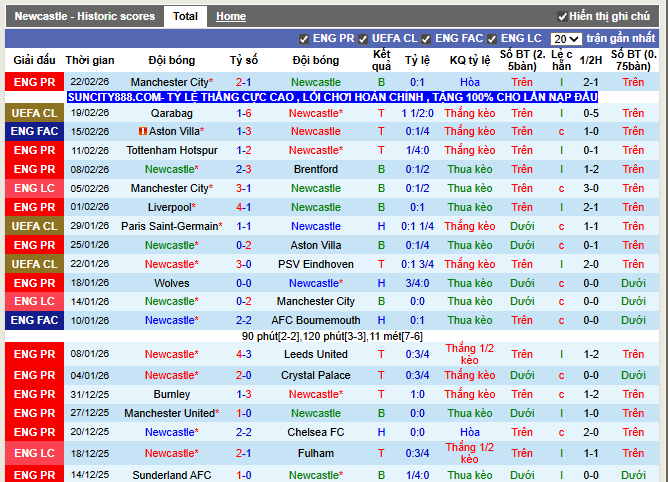Screen dimensions: 668x482
Task: Click Wolves team name
Action: pos(172,283)
